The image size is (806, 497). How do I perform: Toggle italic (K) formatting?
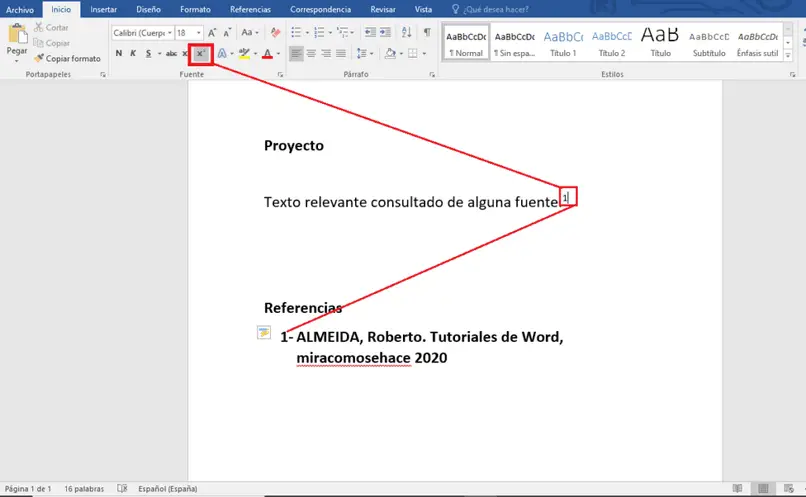pyautogui.click(x=133, y=53)
